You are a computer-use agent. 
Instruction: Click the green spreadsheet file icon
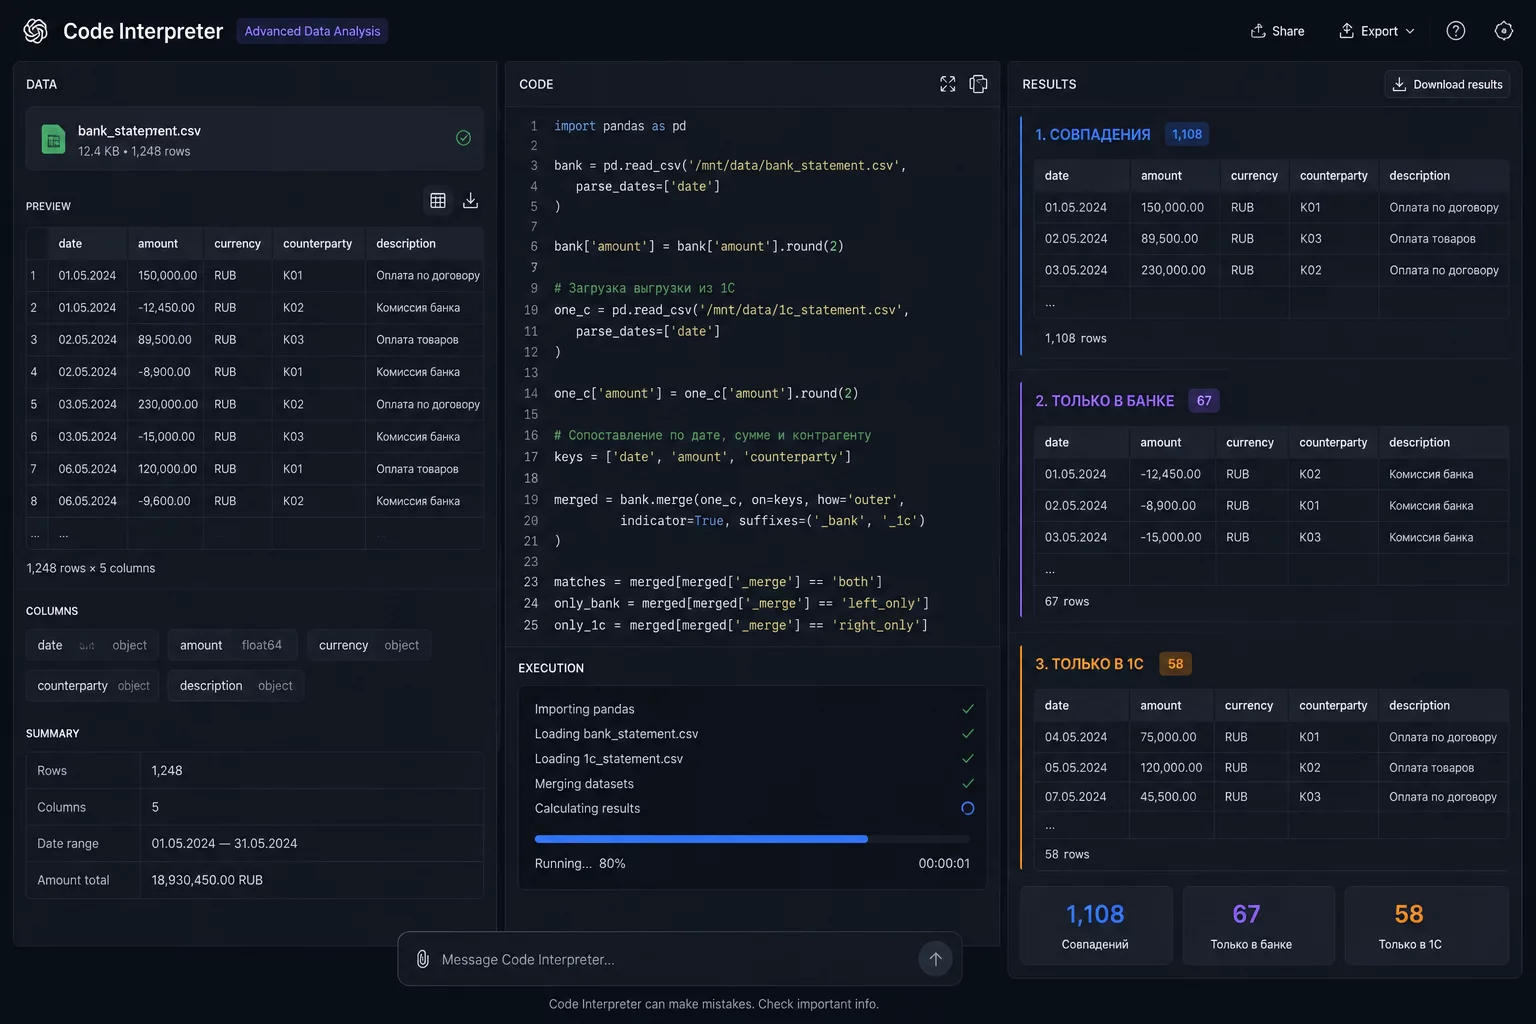[53, 139]
